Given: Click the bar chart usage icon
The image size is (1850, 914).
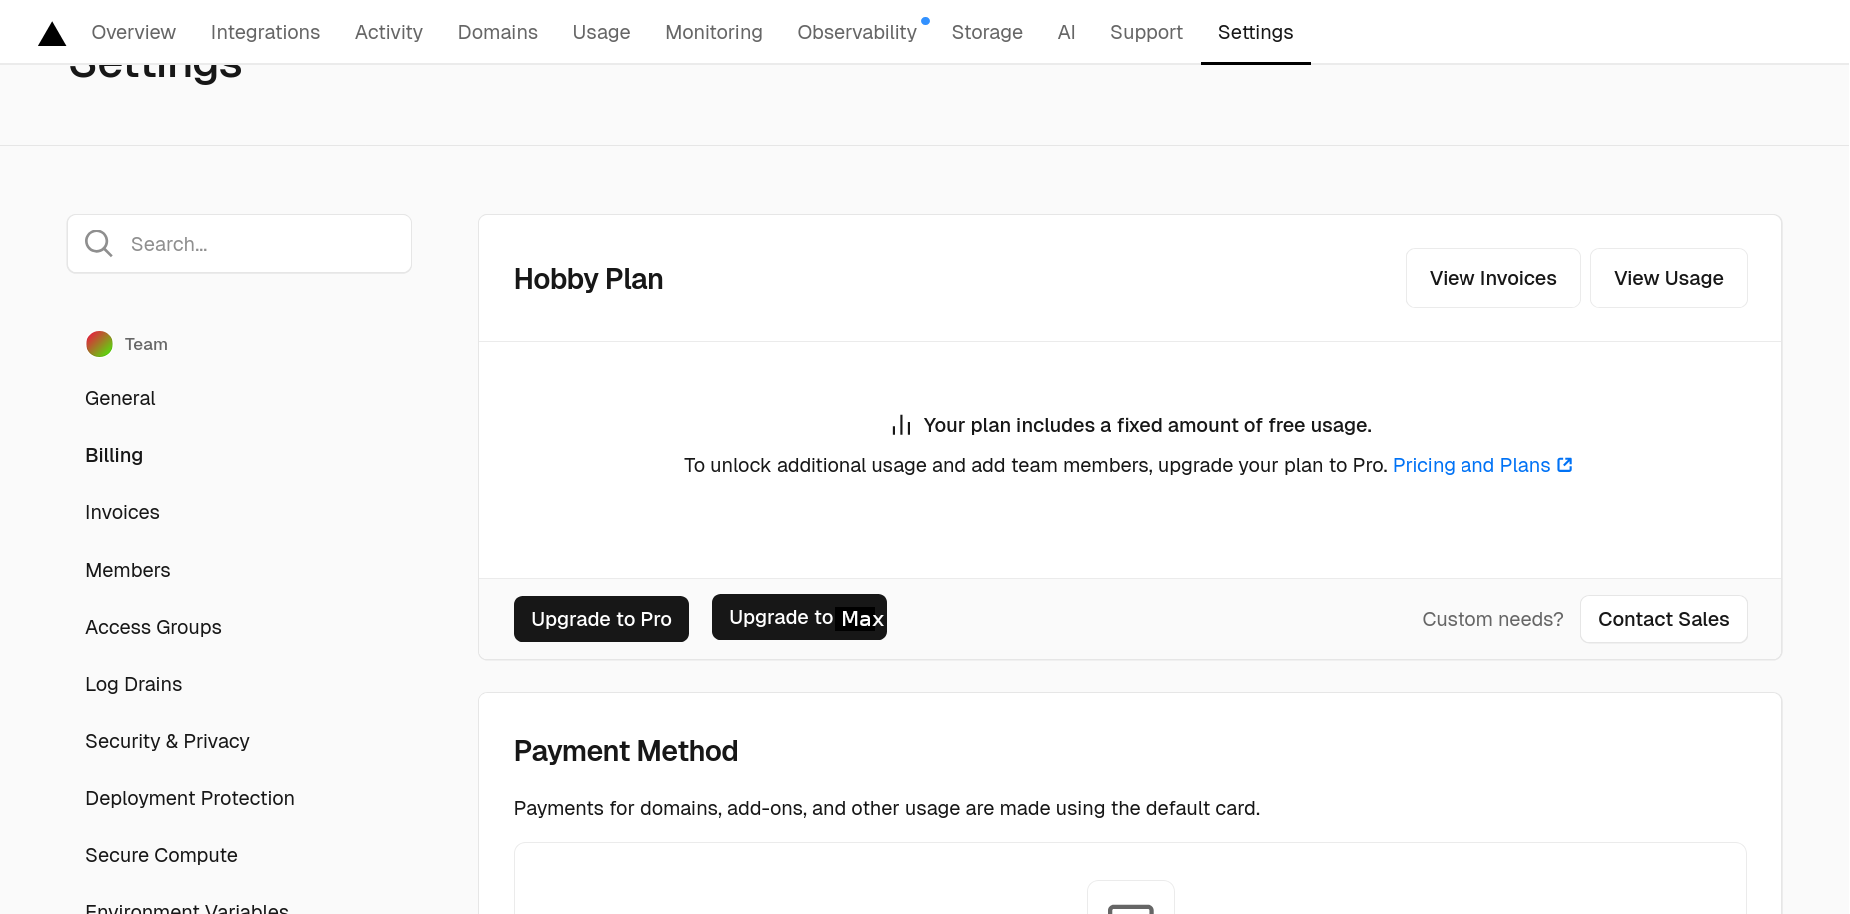Looking at the screenshot, I should coord(901,425).
